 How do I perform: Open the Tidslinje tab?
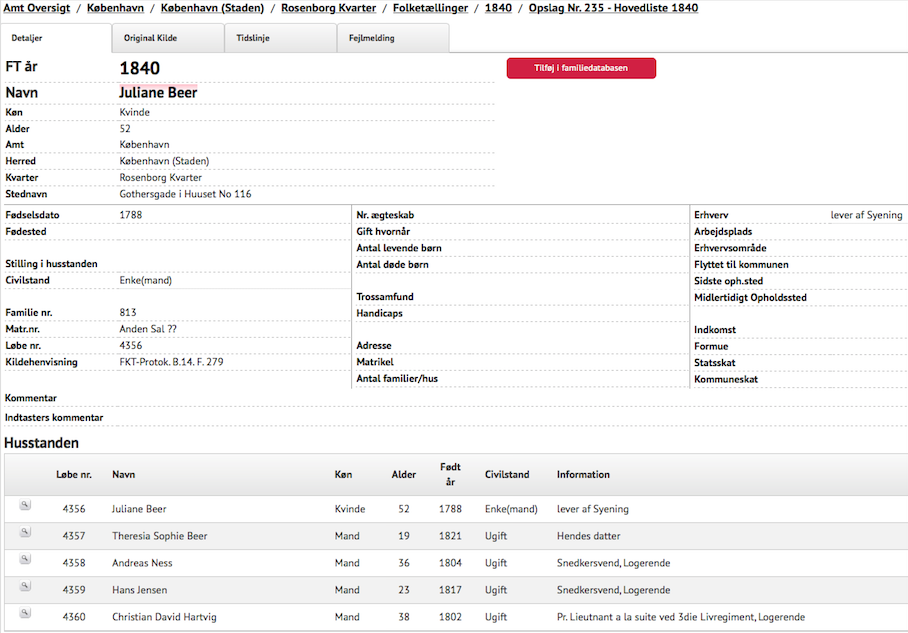point(253,38)
